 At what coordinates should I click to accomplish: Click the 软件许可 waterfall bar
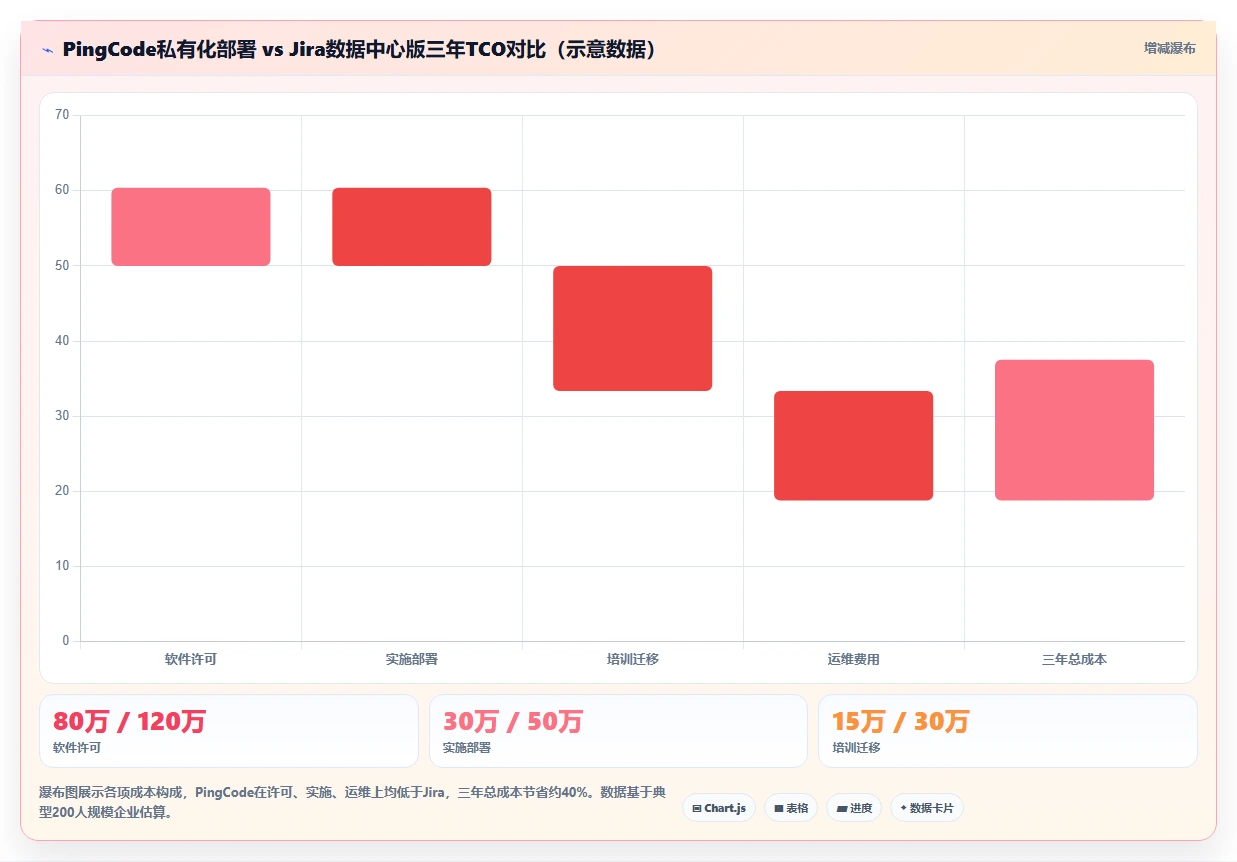tap(191, 227)
